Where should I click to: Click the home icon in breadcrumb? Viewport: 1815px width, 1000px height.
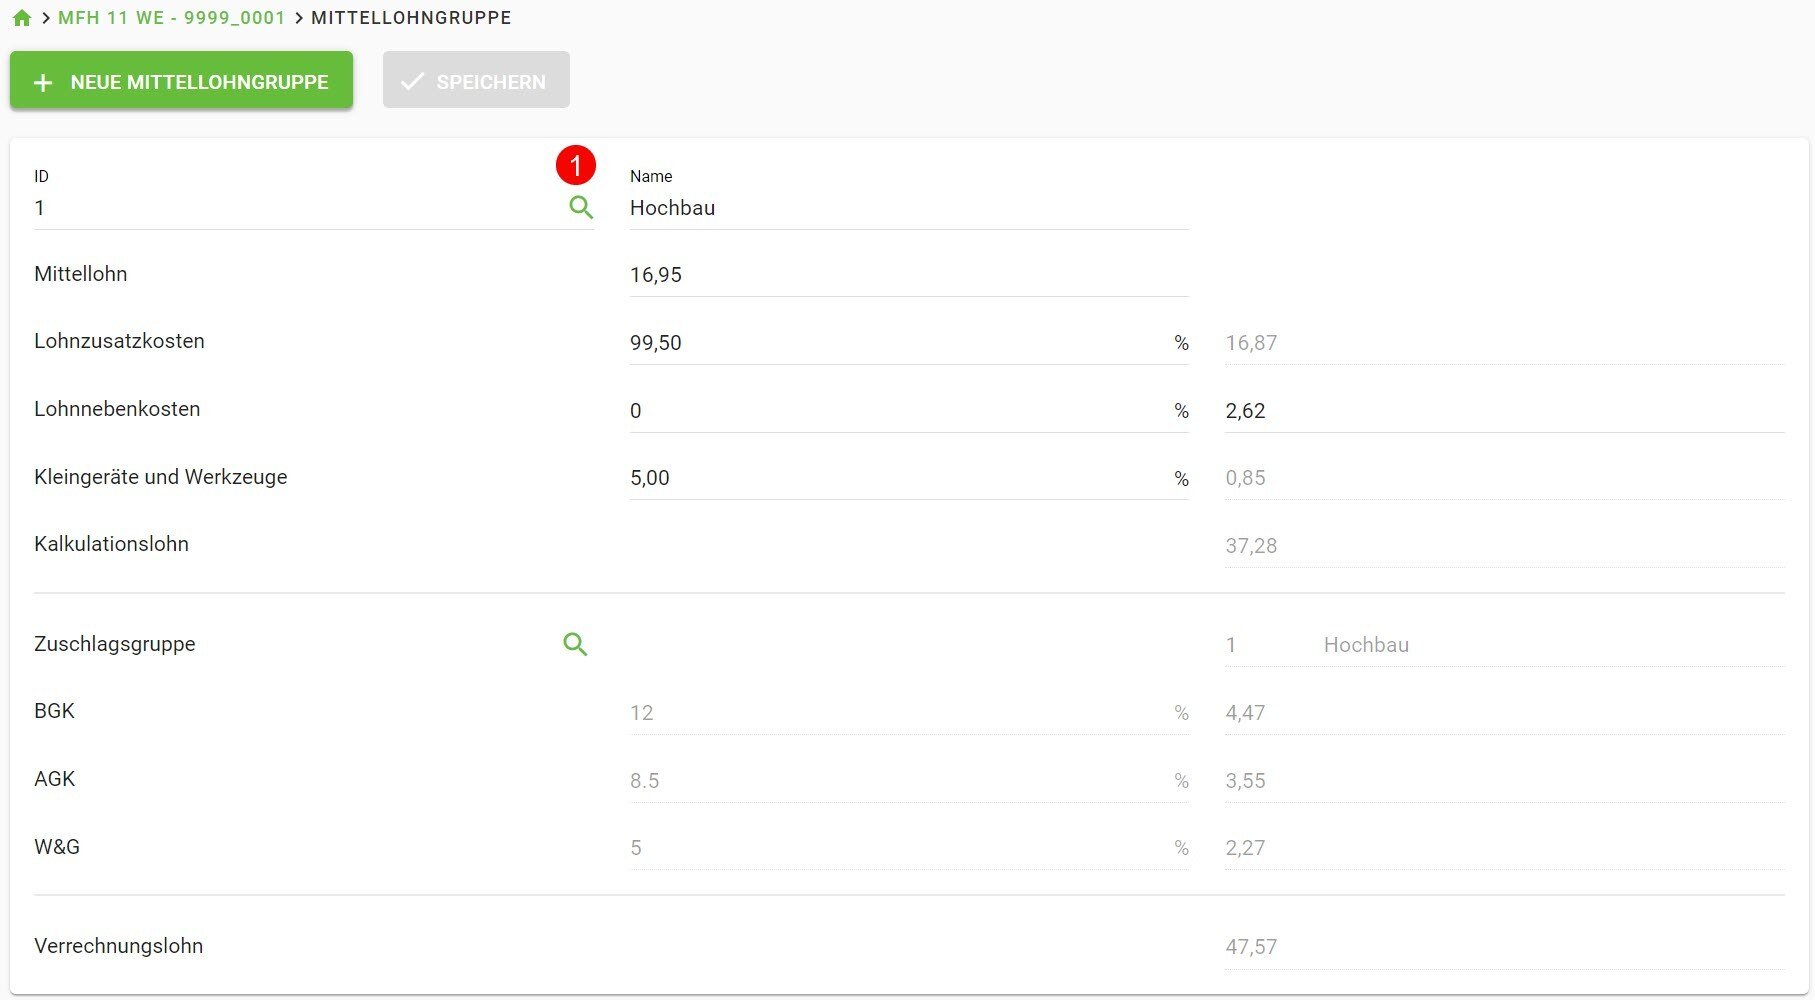[x=22, y=18]
